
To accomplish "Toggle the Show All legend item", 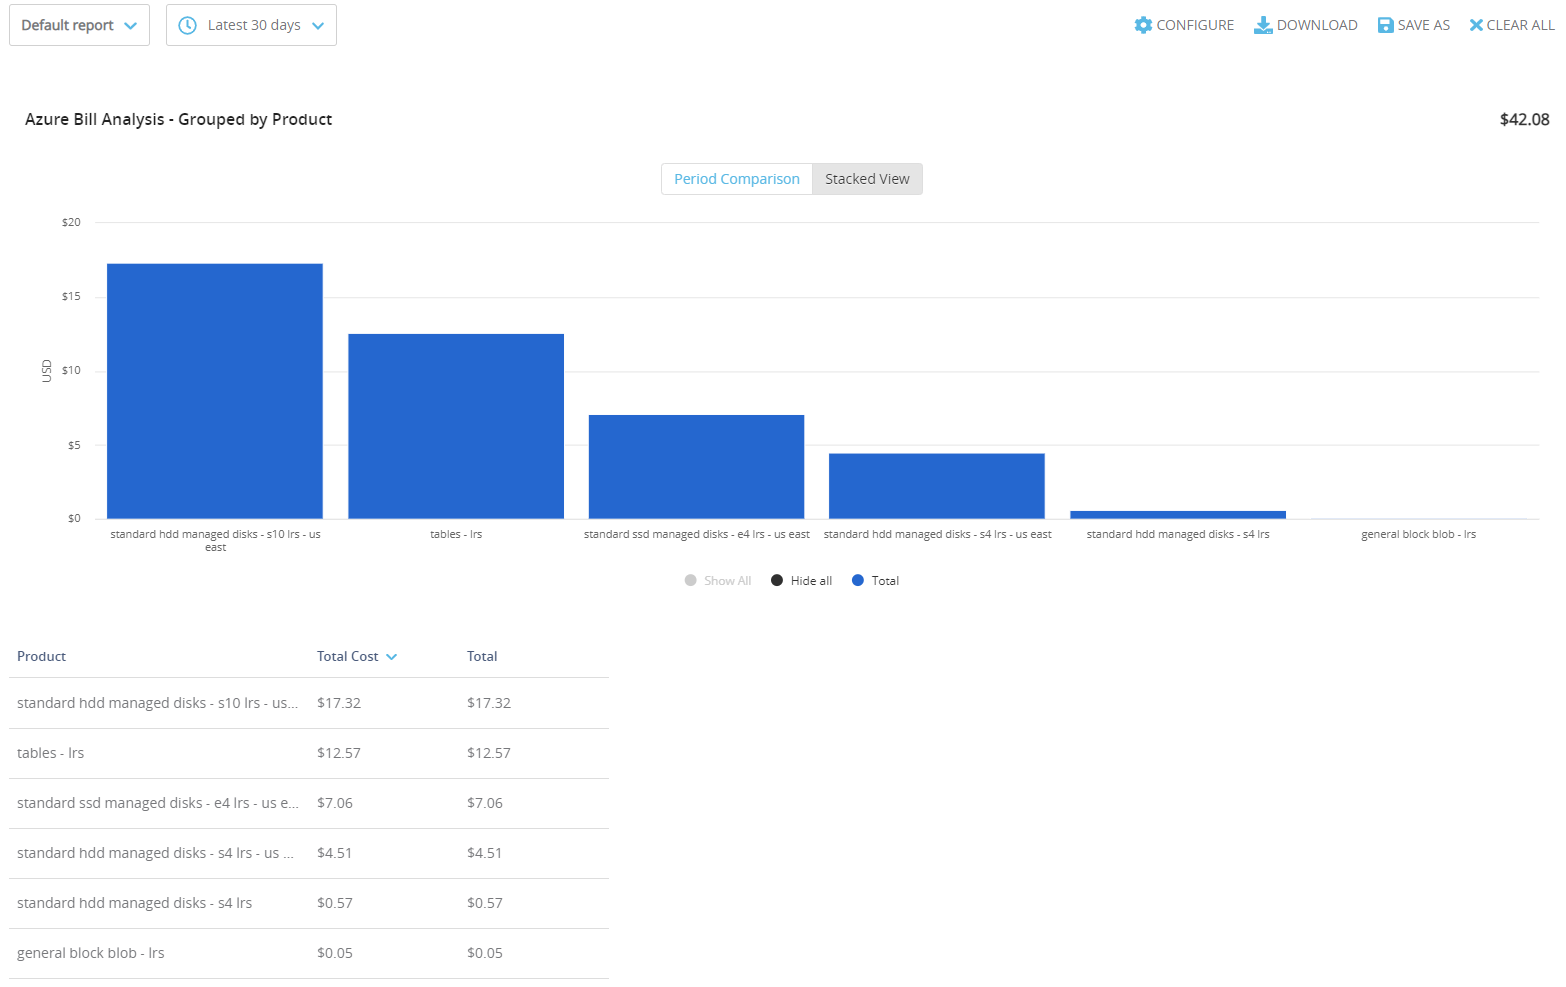I will tap(717, 581).
